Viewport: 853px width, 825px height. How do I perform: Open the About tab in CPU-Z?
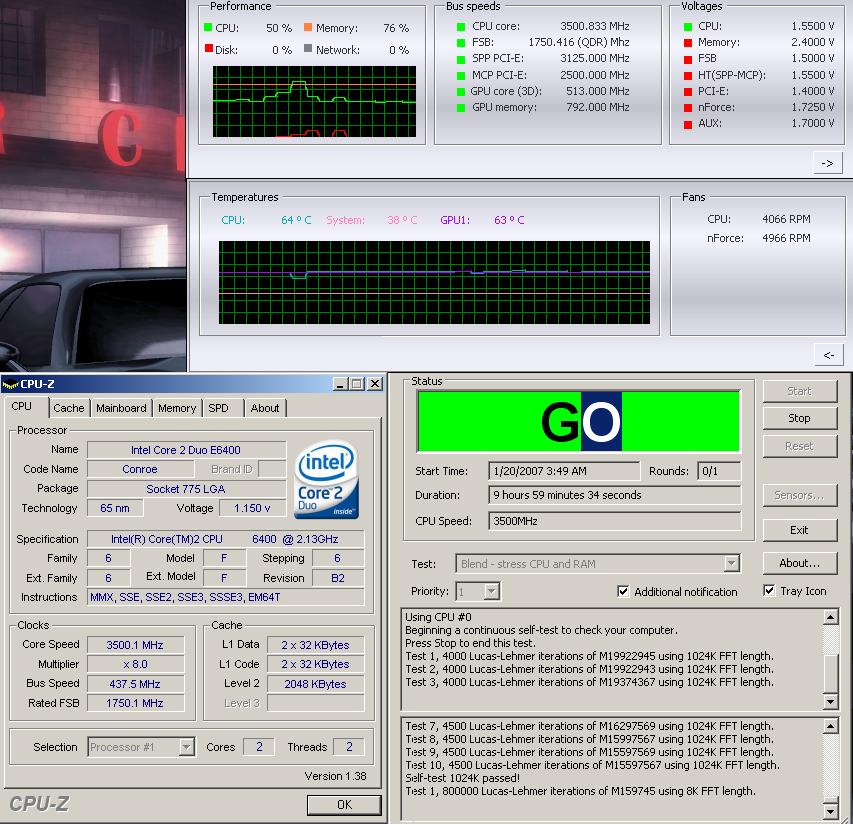click(265, 408)
